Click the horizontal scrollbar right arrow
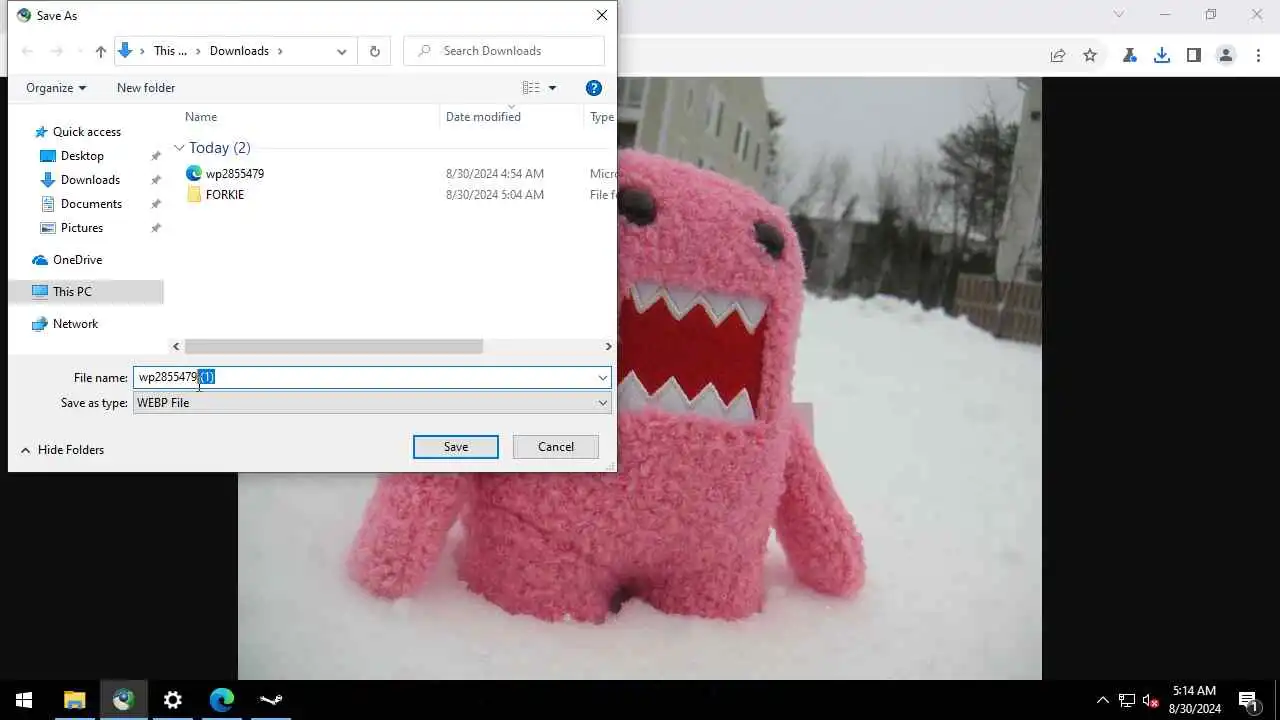1280x720 pixels. pyautogui.click(x=608, y=346)
